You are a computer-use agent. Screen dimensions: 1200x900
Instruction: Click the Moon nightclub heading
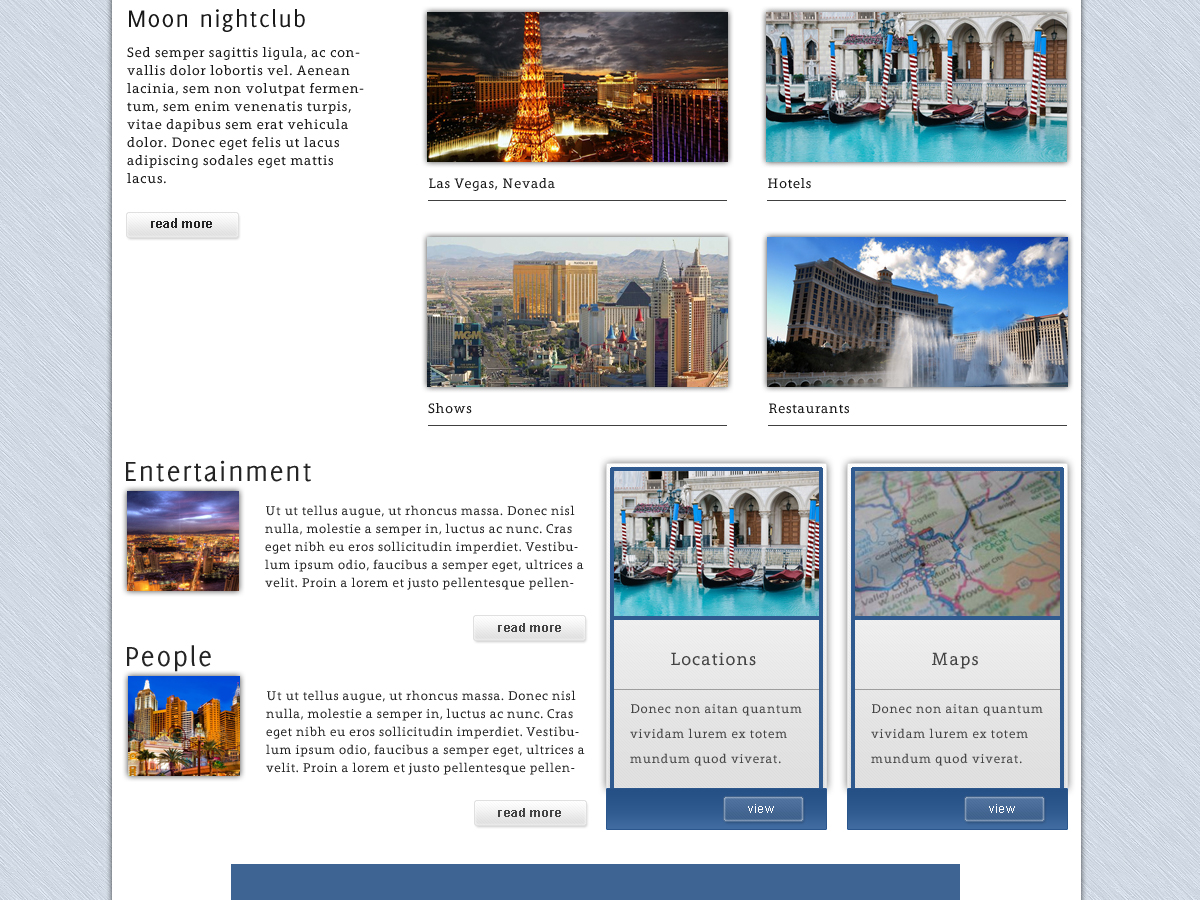click(x=215, y=18)
